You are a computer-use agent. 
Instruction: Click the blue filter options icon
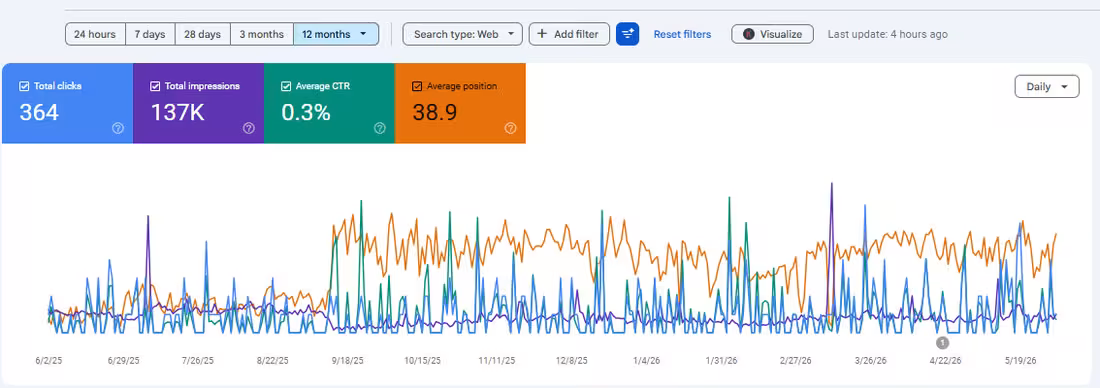point(627,34)
